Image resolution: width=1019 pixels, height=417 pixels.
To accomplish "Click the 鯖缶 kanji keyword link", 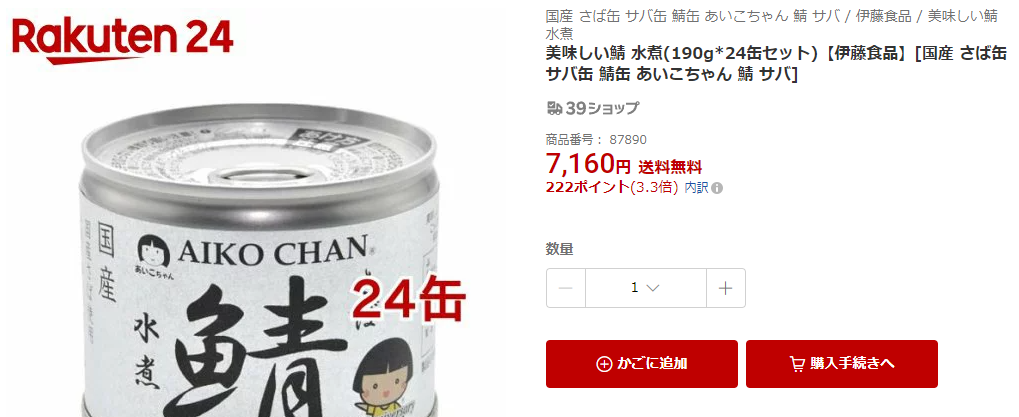I will click(686, 17).
